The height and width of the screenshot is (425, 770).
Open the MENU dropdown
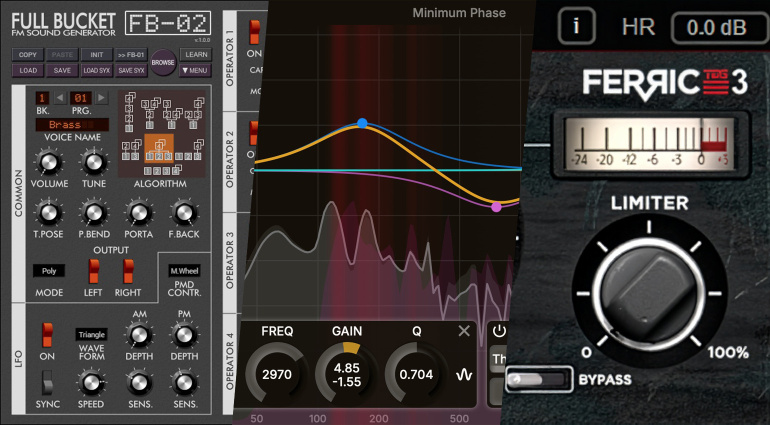pyautogui.click(x=196, y=70)
